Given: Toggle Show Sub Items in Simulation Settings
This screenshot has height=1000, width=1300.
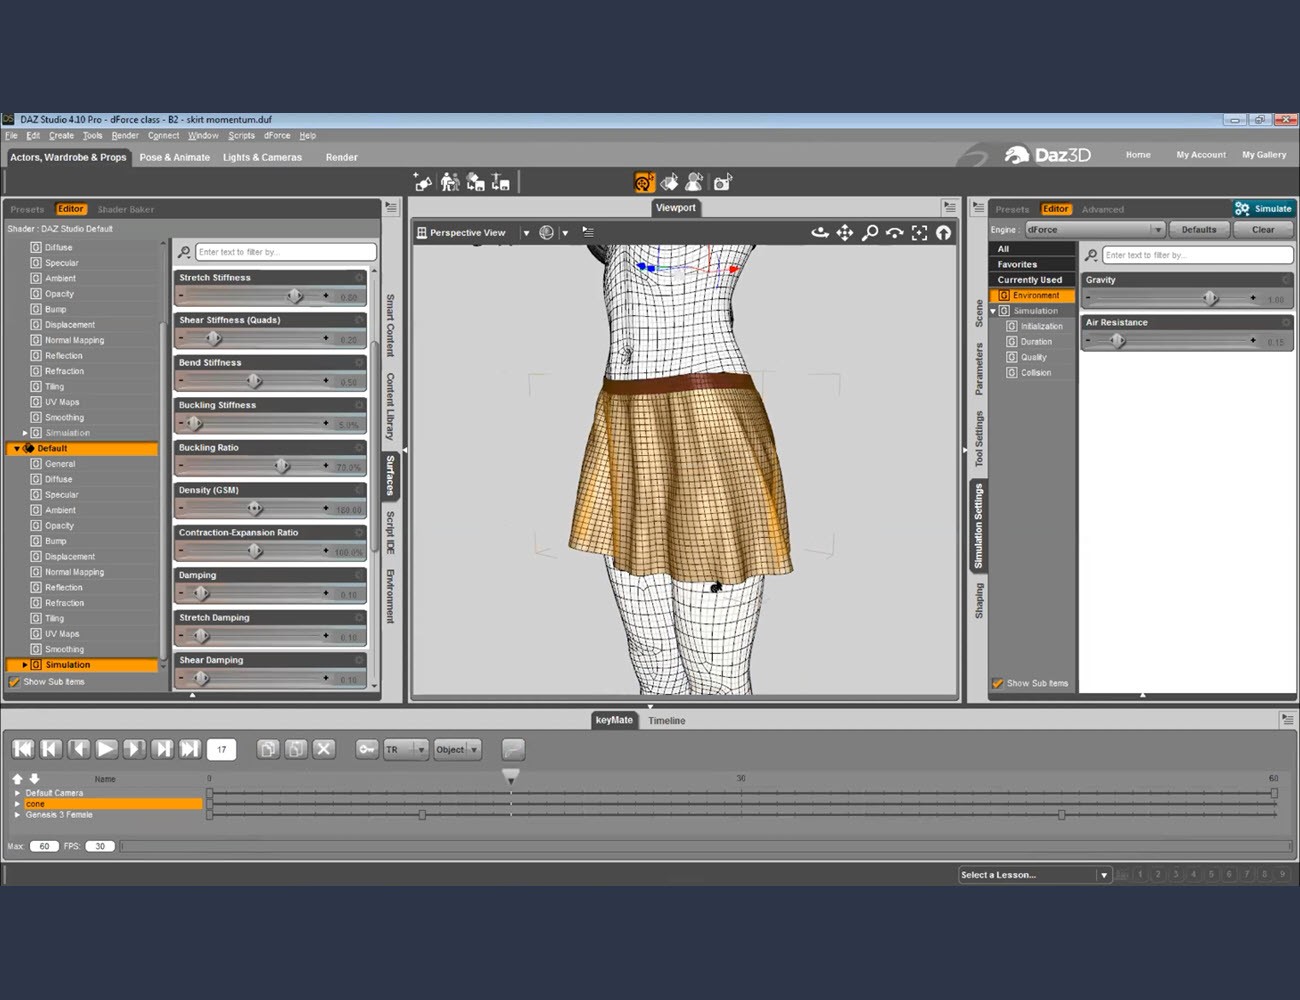Looking at the screenshot, I should 998,683.
